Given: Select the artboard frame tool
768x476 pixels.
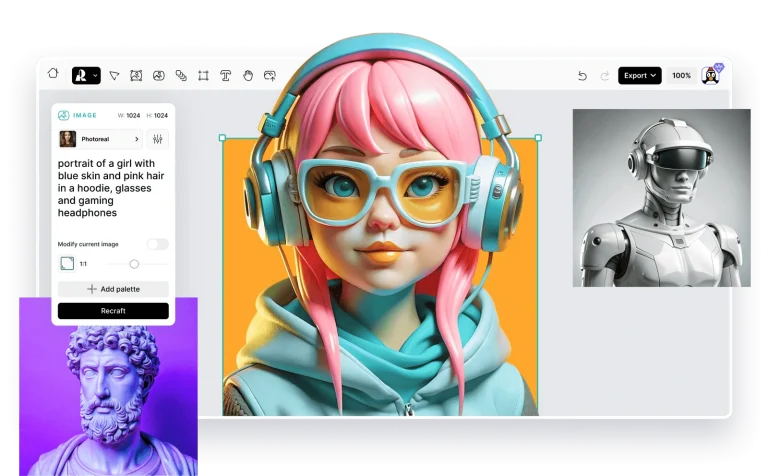Looking at the screenshot, I should pyautogui.click(x=203, y=75).
